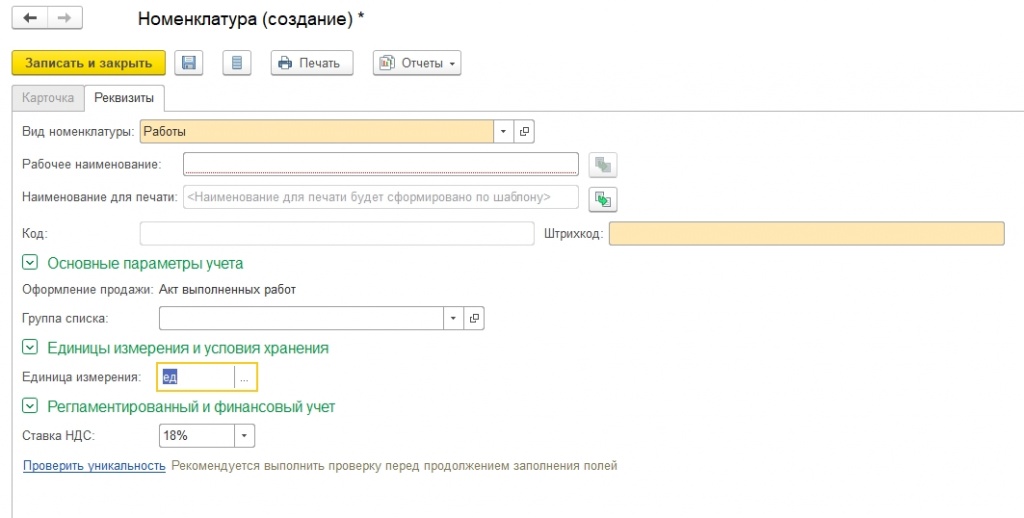Open the Вид номенклатуры dropdown list

click(503, 132)
